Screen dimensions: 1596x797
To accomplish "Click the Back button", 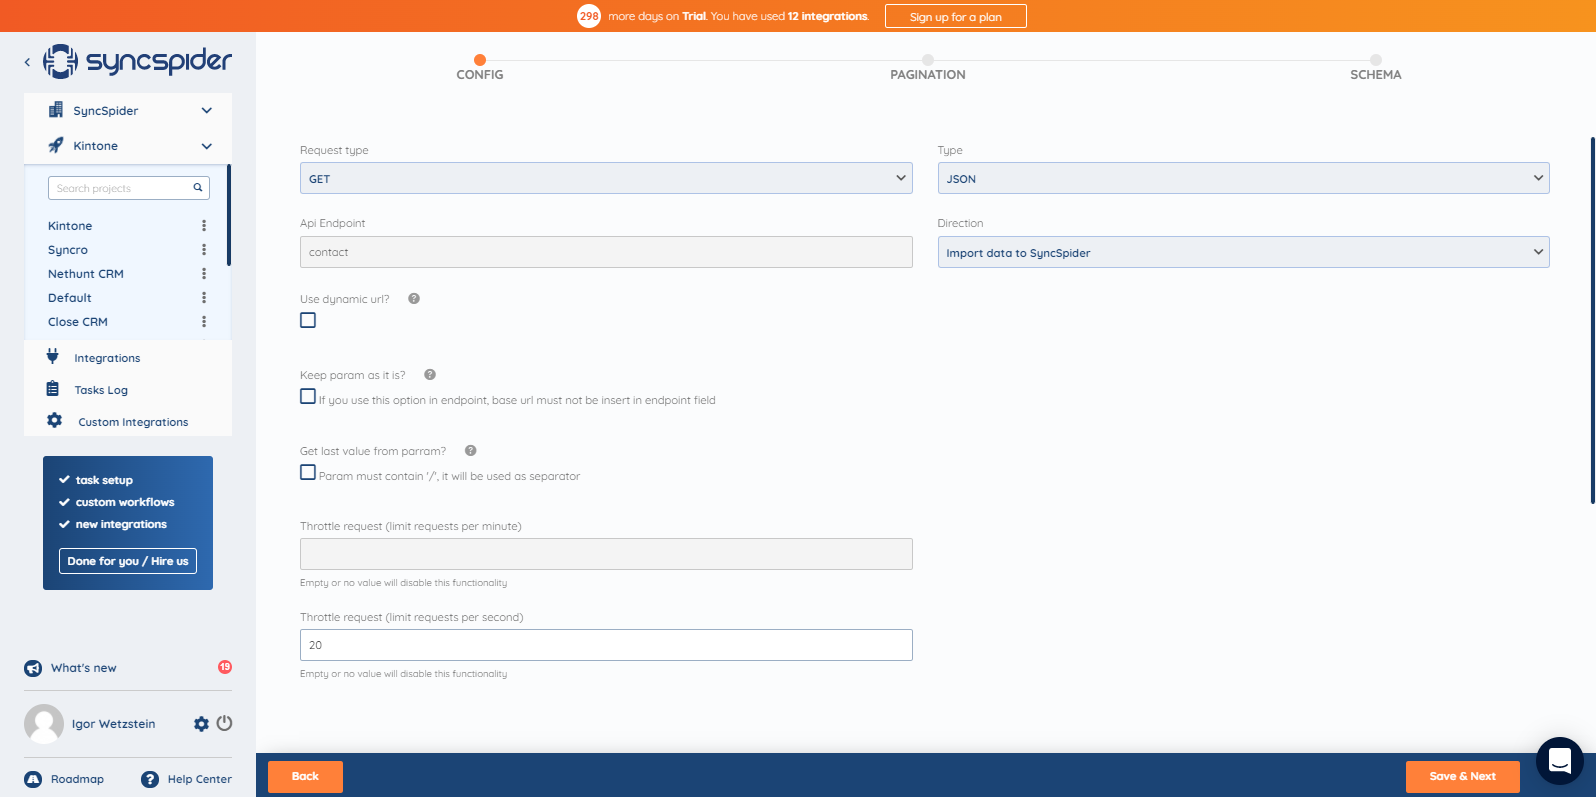I will click(305, 776).
